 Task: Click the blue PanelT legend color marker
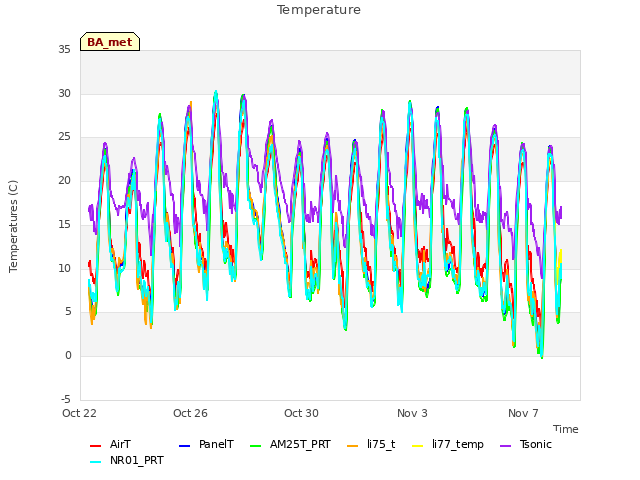pos(184,446)
